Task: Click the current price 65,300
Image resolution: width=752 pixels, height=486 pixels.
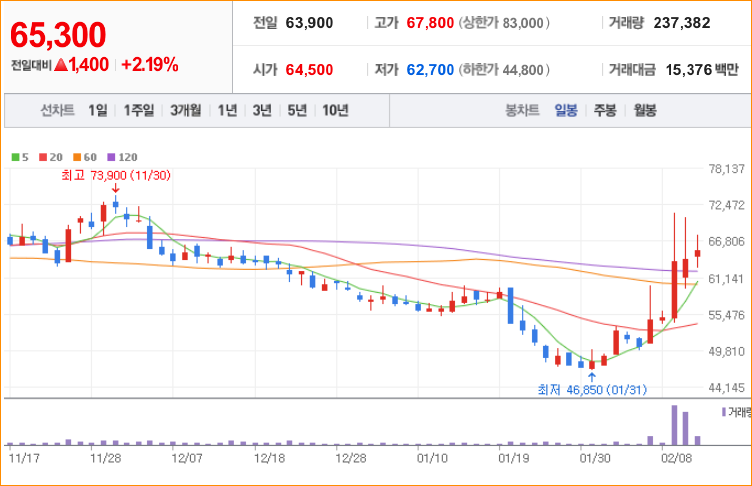Action: coord(58,35)
